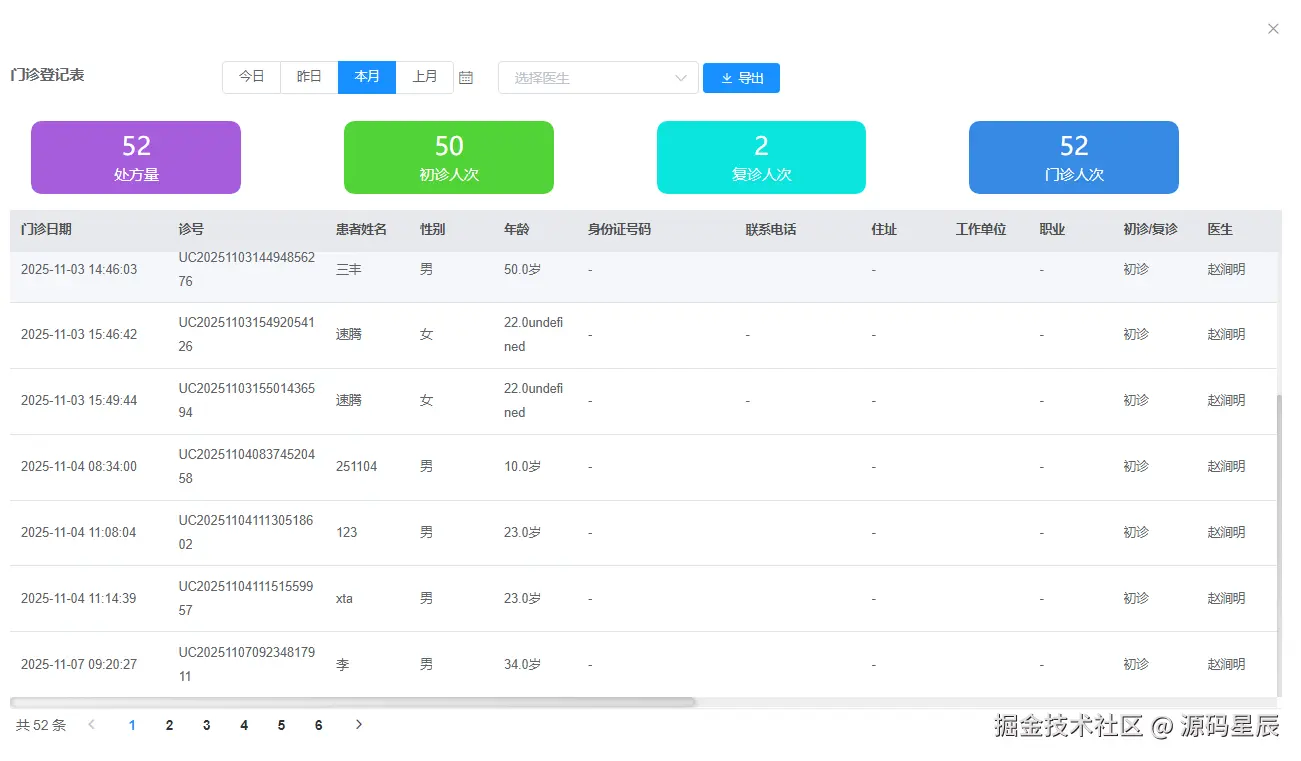Click the 初诊/复诊 column header
This screenshot has width=1301, height=761.
(x=1150, y=229)
